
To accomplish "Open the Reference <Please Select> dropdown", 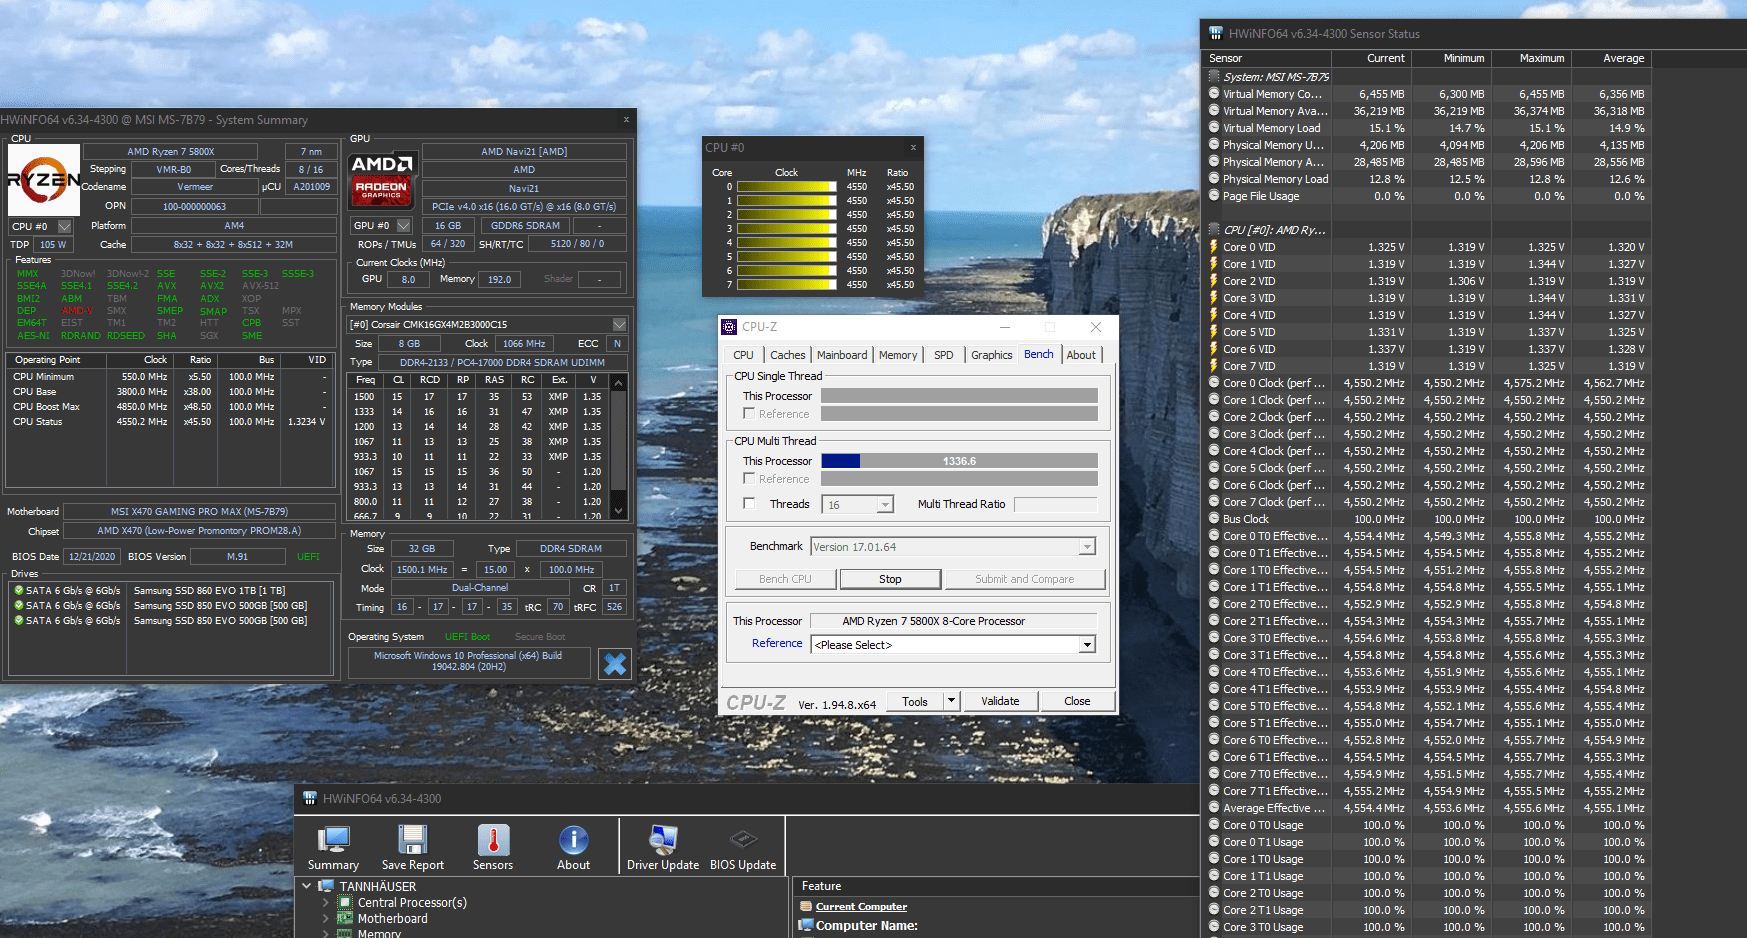I will pos(1087,645).
